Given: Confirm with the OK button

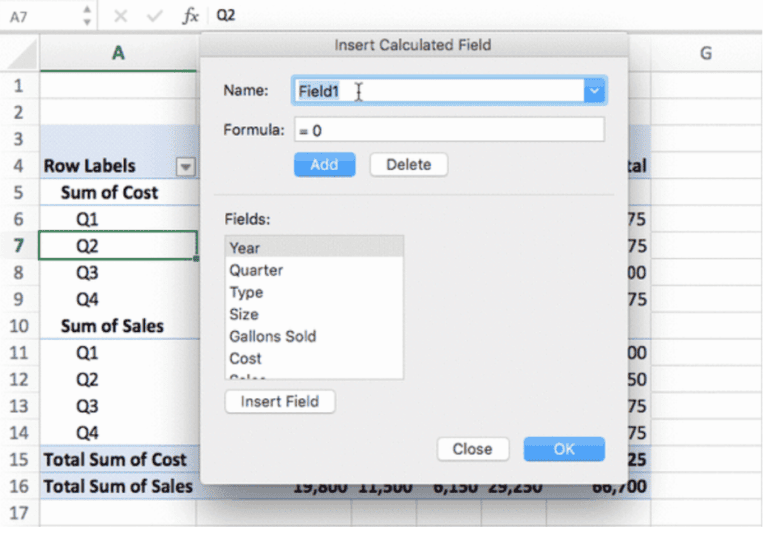Looking at the screenshot, I should [x=564, y=449].
